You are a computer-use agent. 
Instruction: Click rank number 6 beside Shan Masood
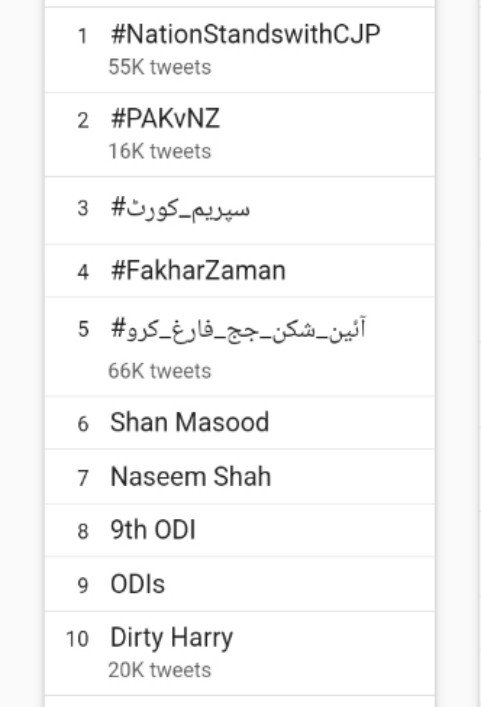click(83, 424)
